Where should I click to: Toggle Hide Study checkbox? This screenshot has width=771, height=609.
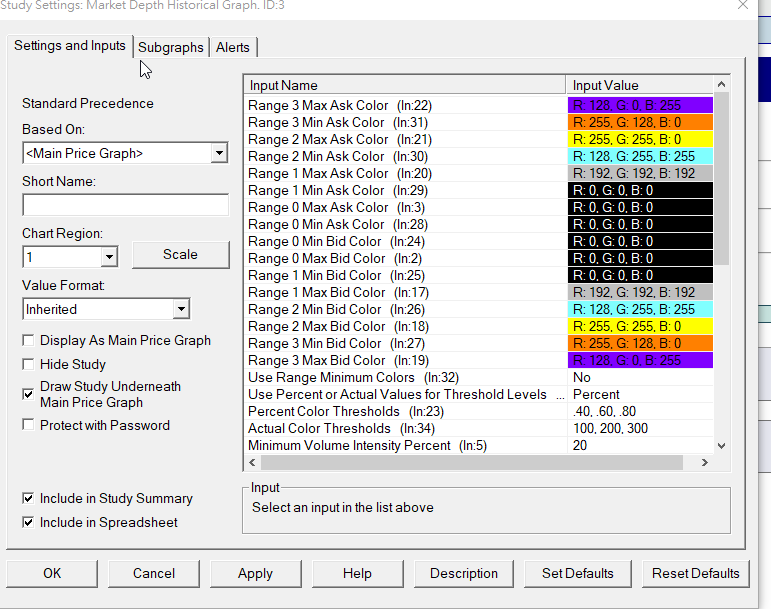pyautogui.click(x=28, y=365)
